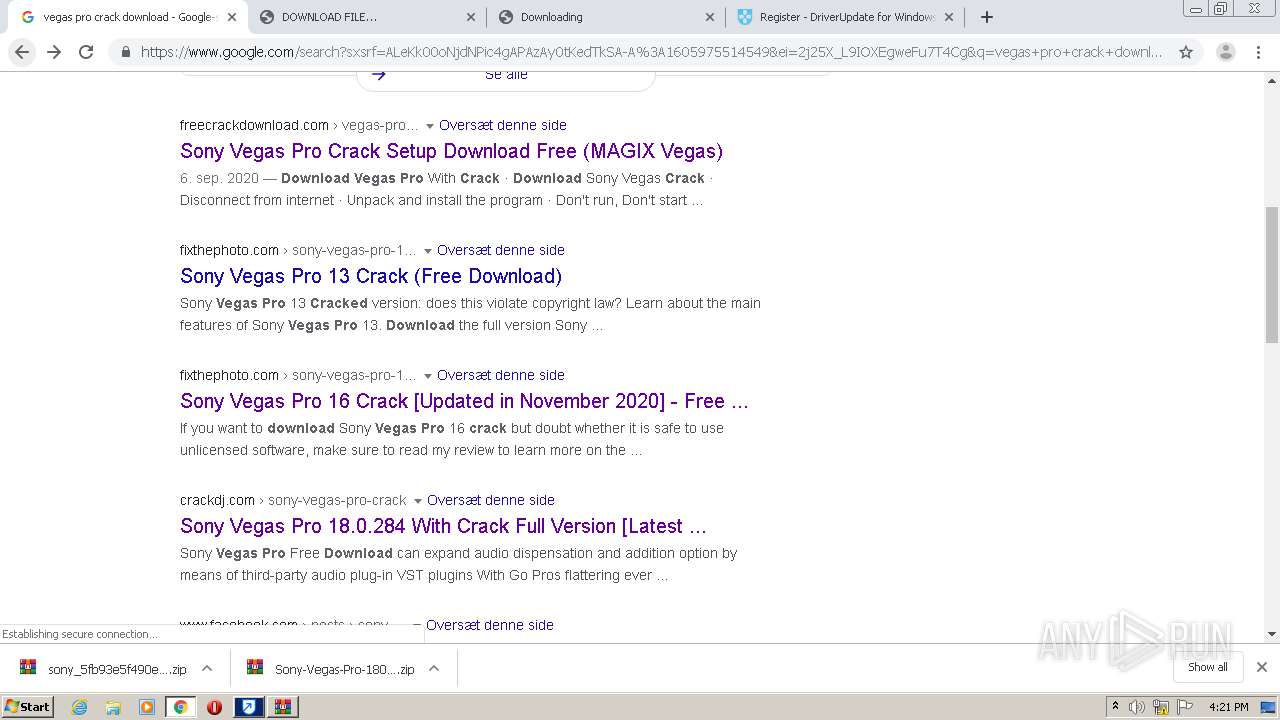This screenshot has height=720, width=1280.
Task: Close the 'DOWNLOAD FILE...' tab
Action: click(471, 17)
